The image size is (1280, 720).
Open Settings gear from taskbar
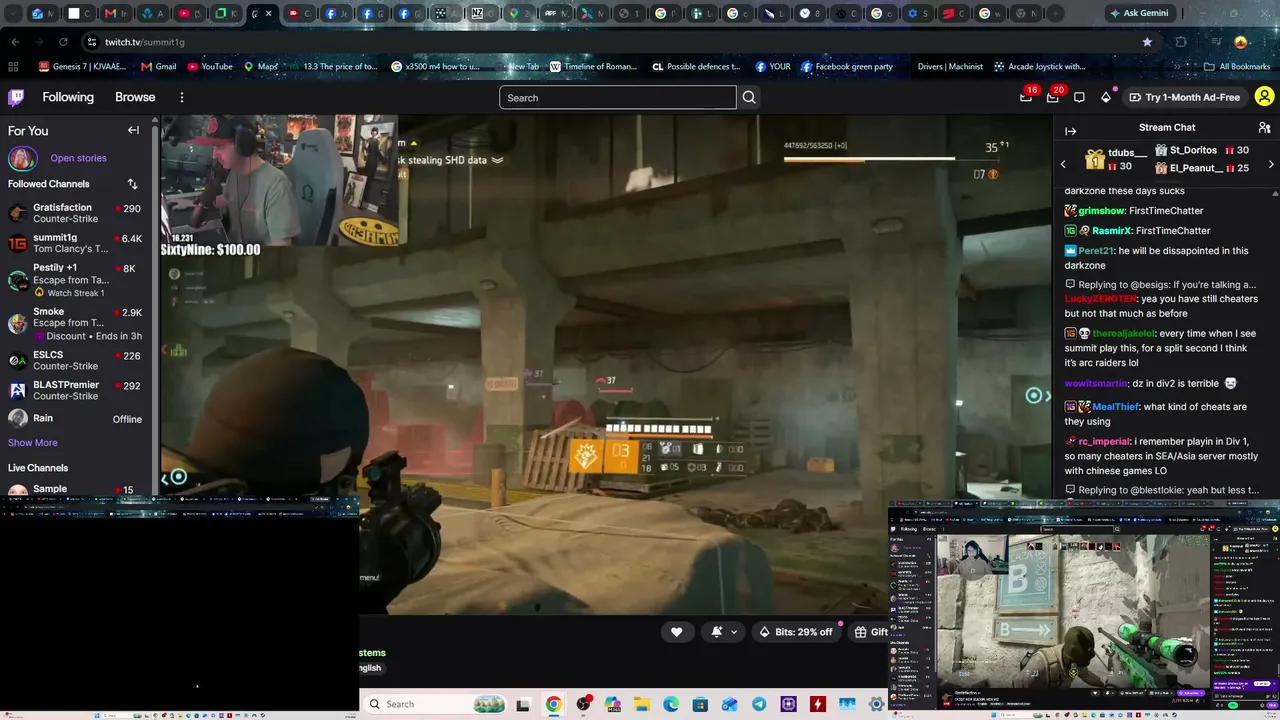(x=877, y=704)
